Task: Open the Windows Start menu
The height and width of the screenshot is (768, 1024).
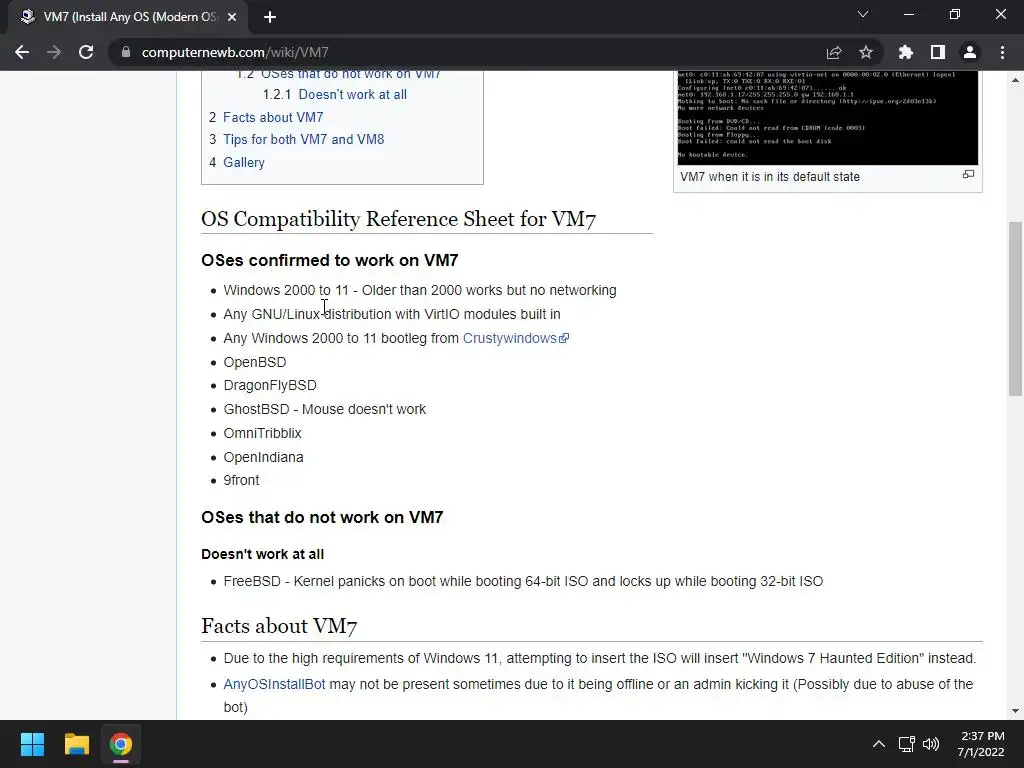Action: [32, 744]
